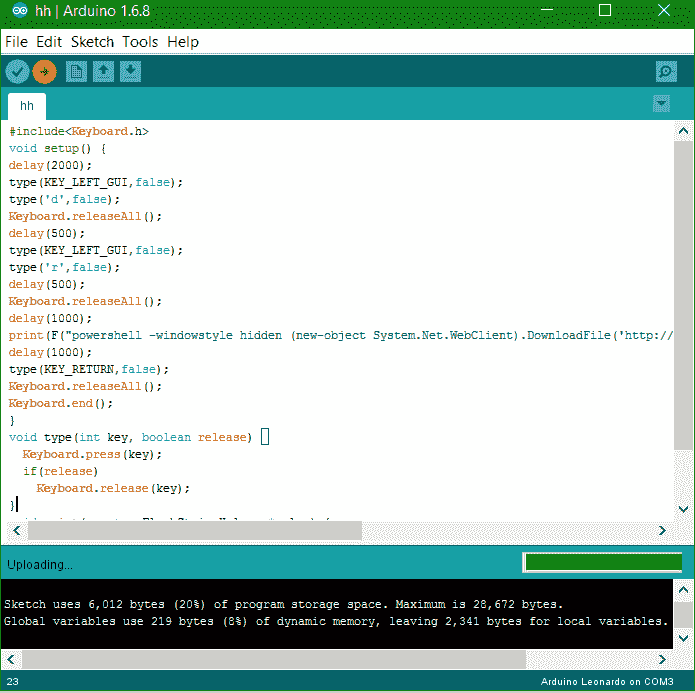The image size is (695, 693).
Task: Click the delay(2000); line
Action: [x=50, y=165]
